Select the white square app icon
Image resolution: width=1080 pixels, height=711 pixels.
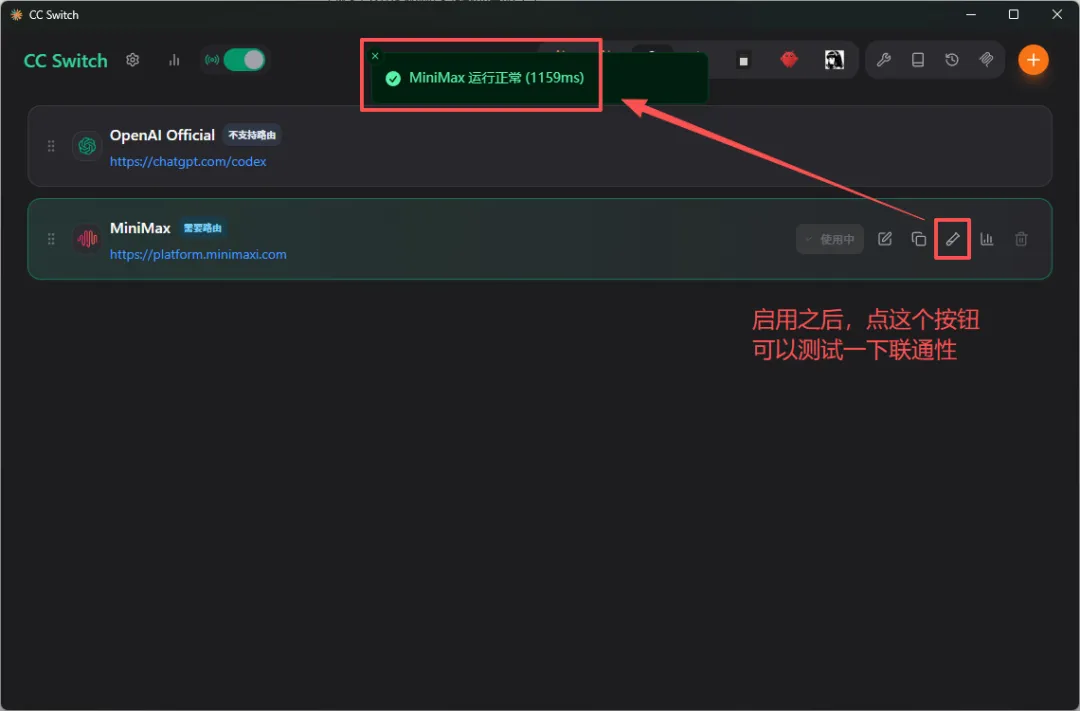point(743,61)
